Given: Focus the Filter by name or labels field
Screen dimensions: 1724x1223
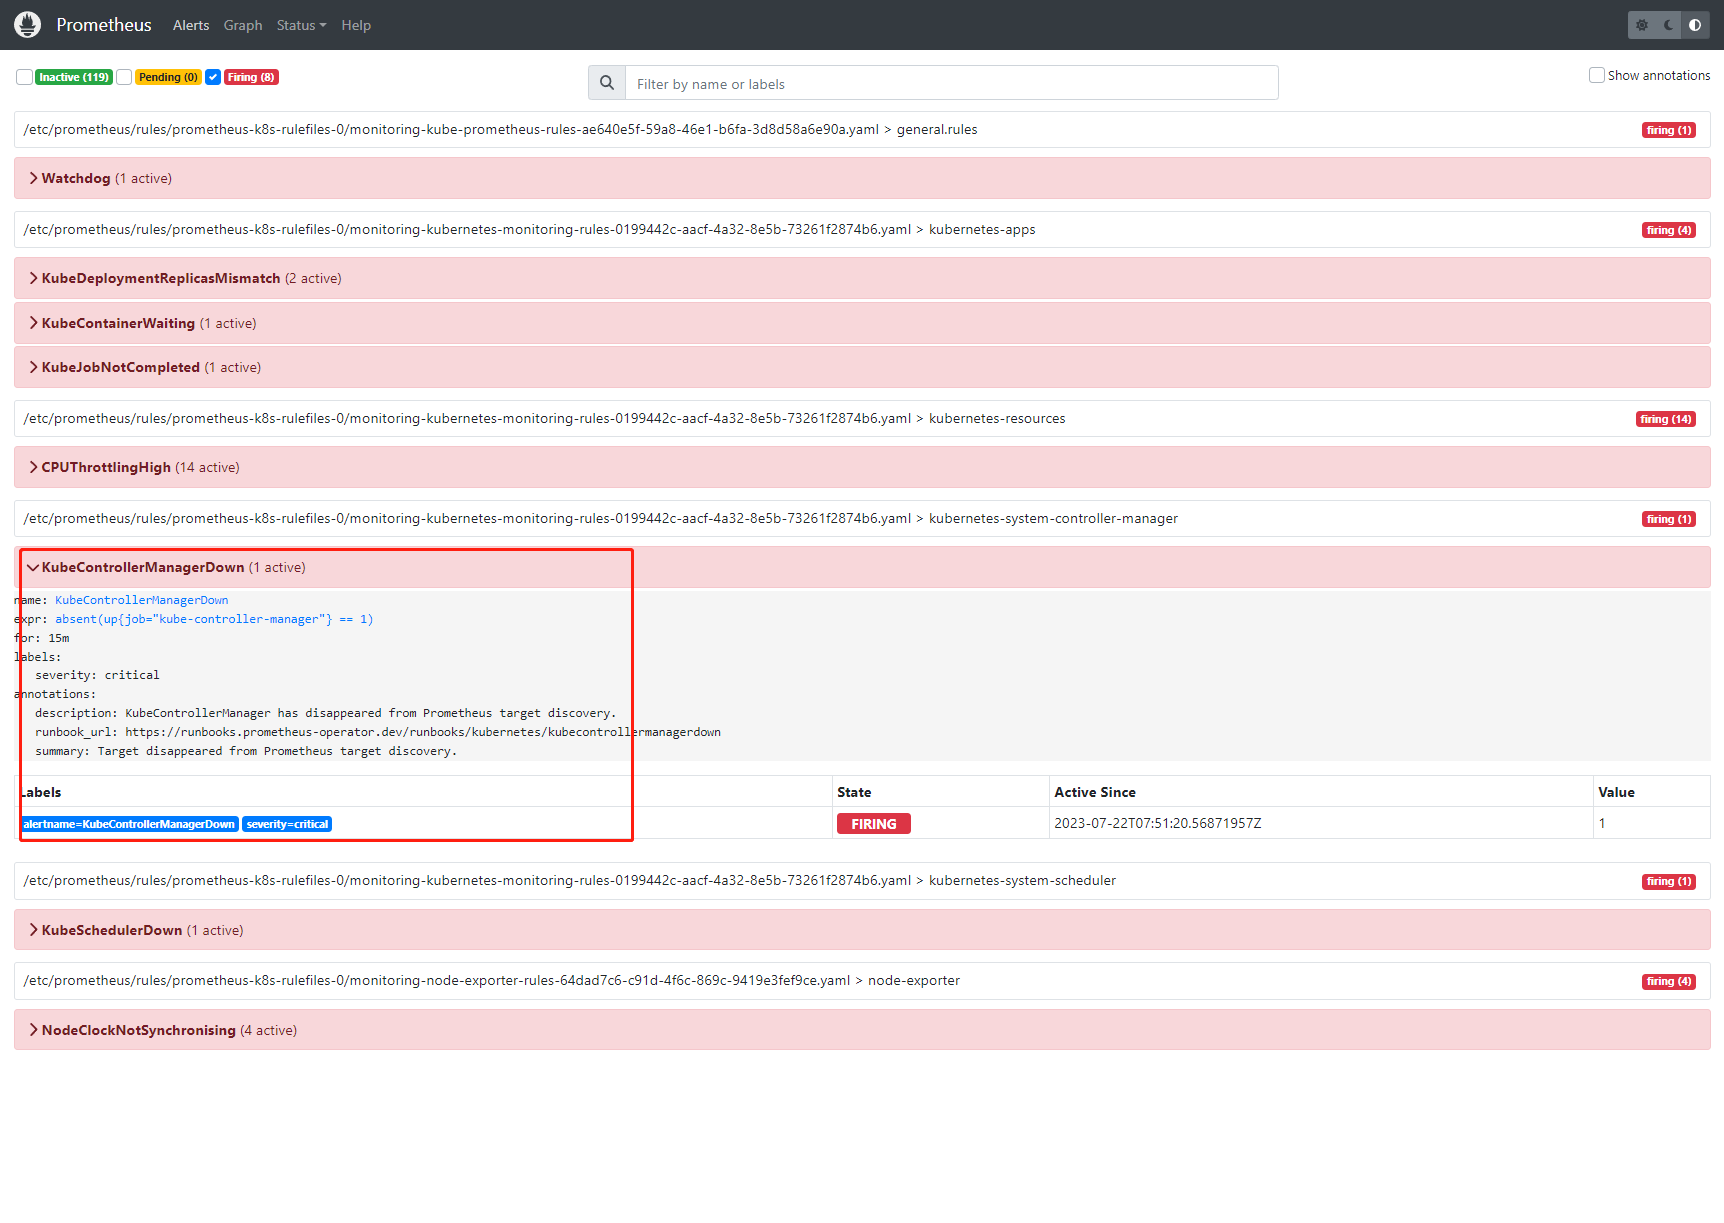Looking at the screenshot, I should 951,83.
